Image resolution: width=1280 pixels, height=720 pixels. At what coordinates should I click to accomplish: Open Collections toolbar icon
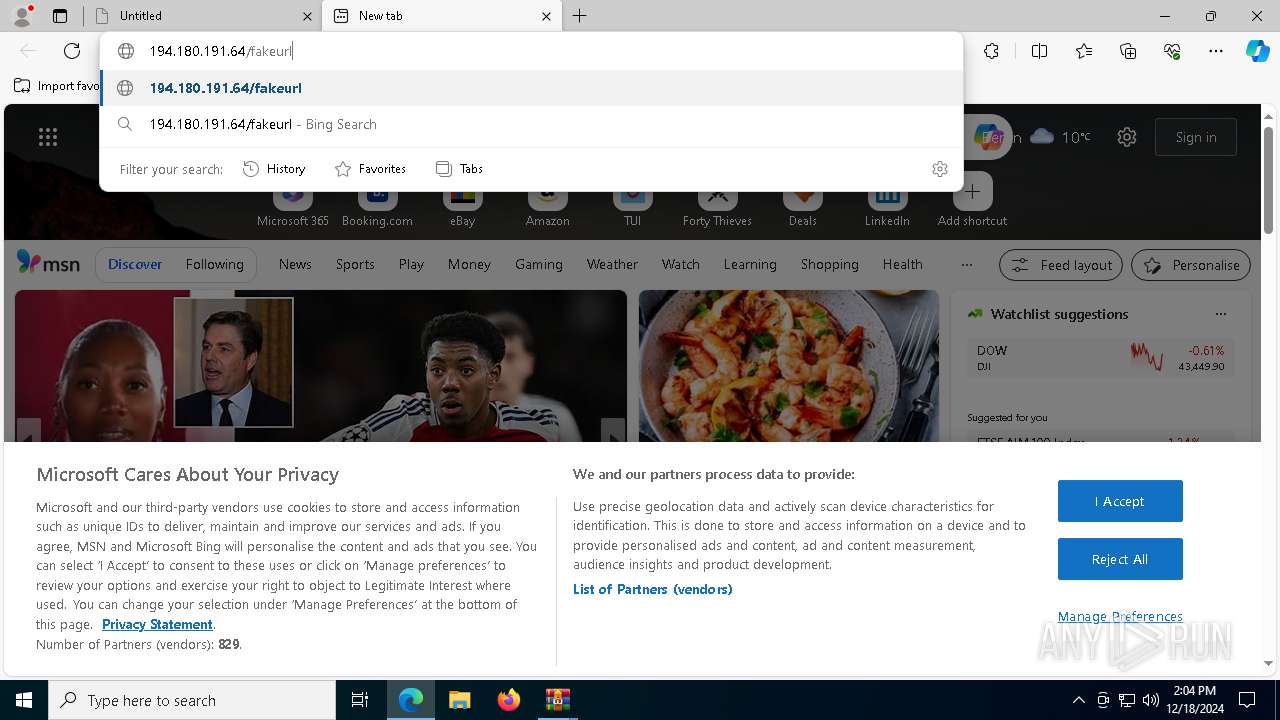tap(1128, 51)
